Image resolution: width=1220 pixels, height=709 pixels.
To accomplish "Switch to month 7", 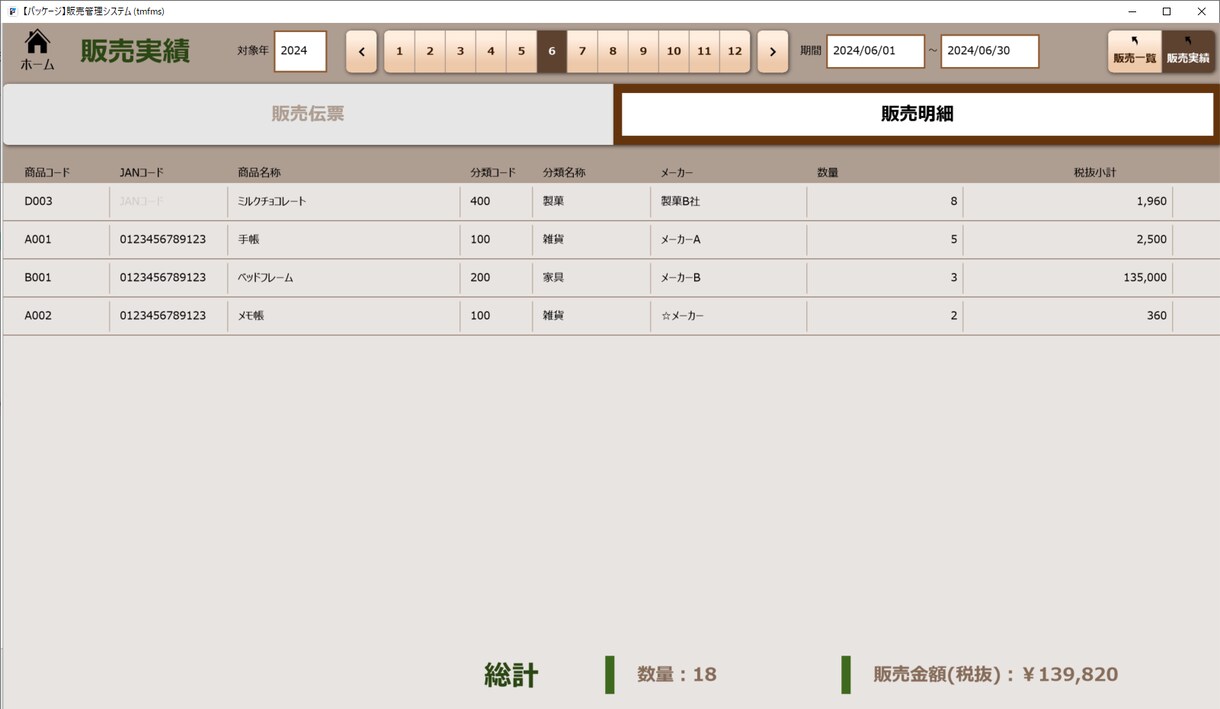I will (583, 52).
